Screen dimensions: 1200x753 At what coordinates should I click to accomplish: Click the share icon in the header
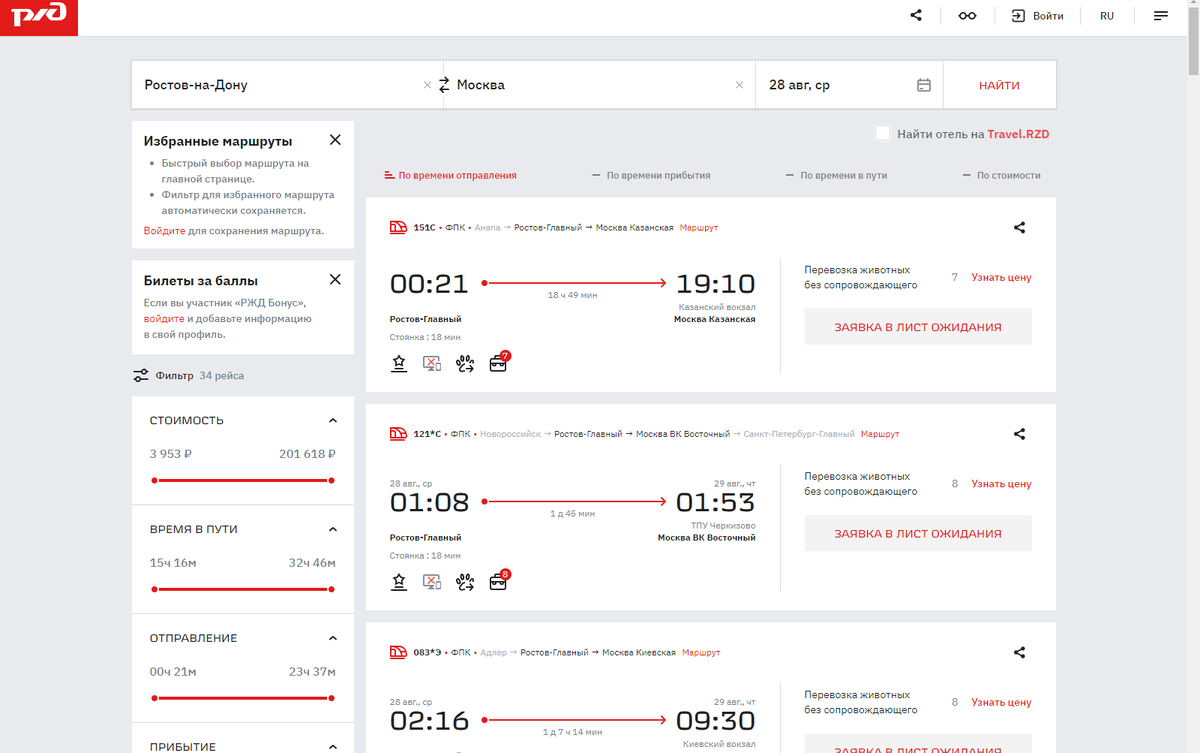tap(916, 15)
